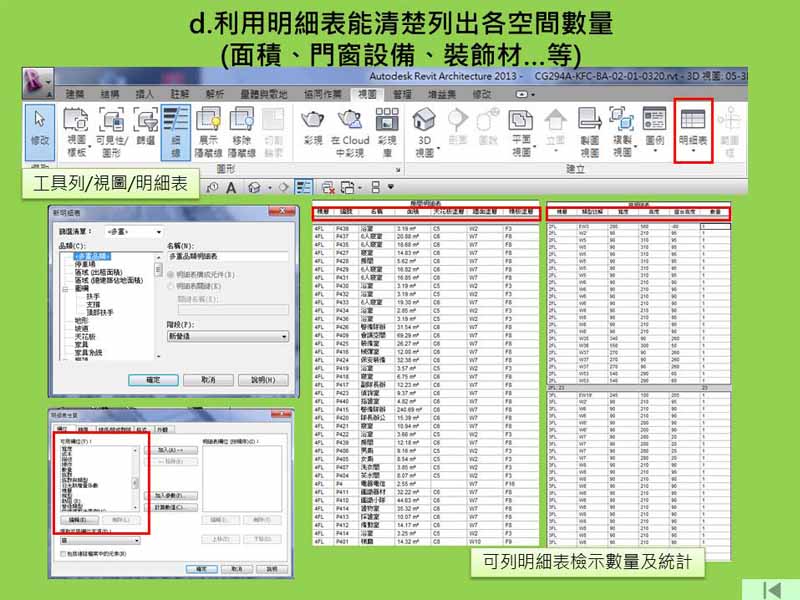Click 計算數值(C) button
Screen dimensions: 800x600
tap(170, 507)
